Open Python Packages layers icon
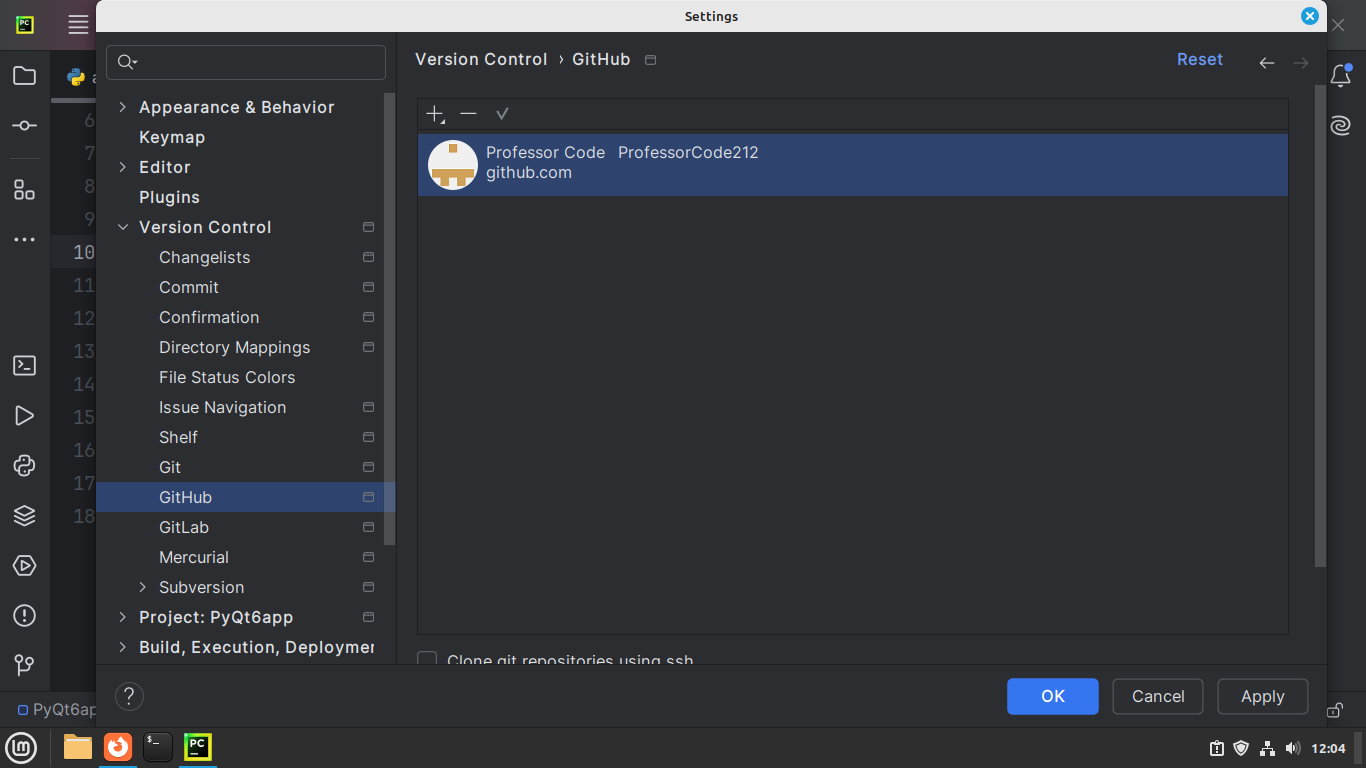 (25, 516)
